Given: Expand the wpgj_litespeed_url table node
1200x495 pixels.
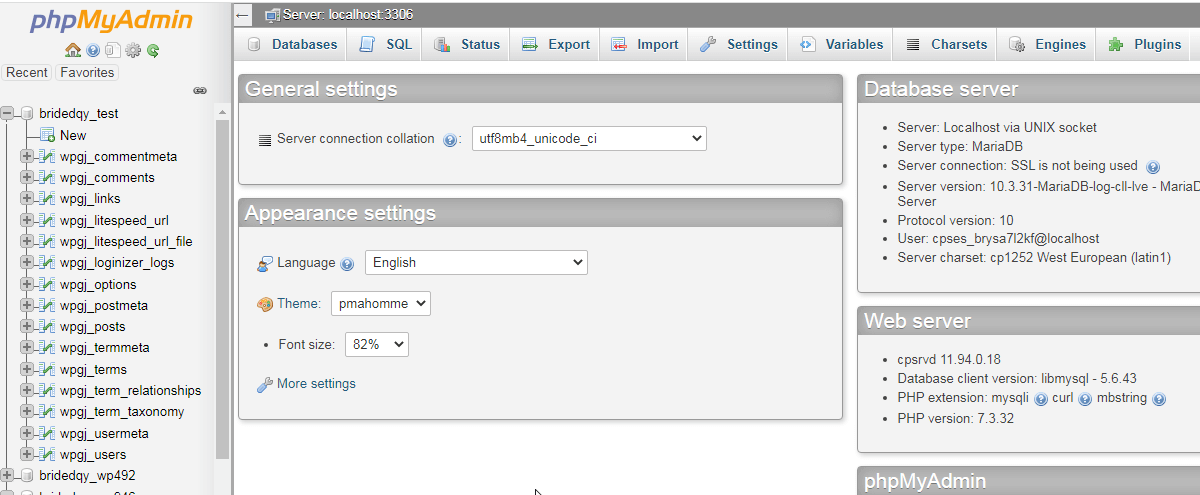Looking at the screenshot, I should 27,220.
